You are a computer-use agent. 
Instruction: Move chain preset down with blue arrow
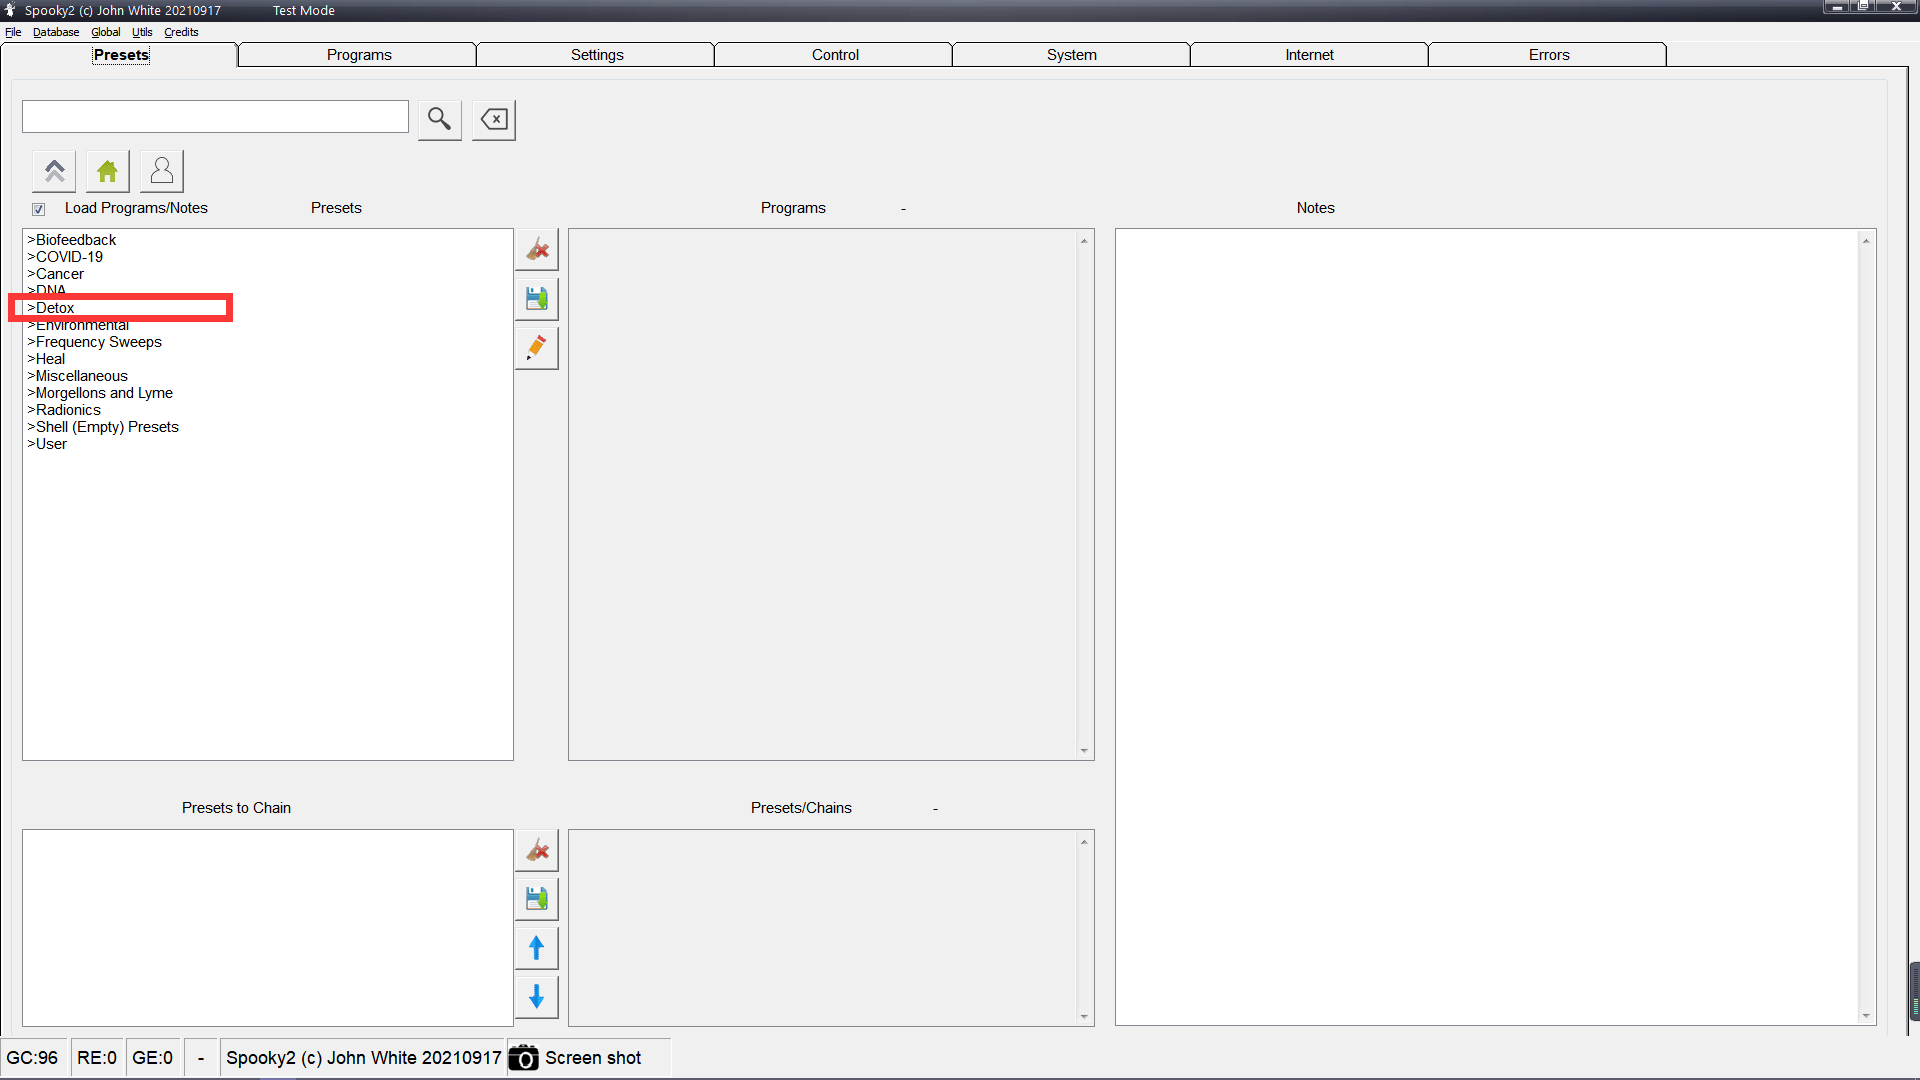click(x=537, y=997)
